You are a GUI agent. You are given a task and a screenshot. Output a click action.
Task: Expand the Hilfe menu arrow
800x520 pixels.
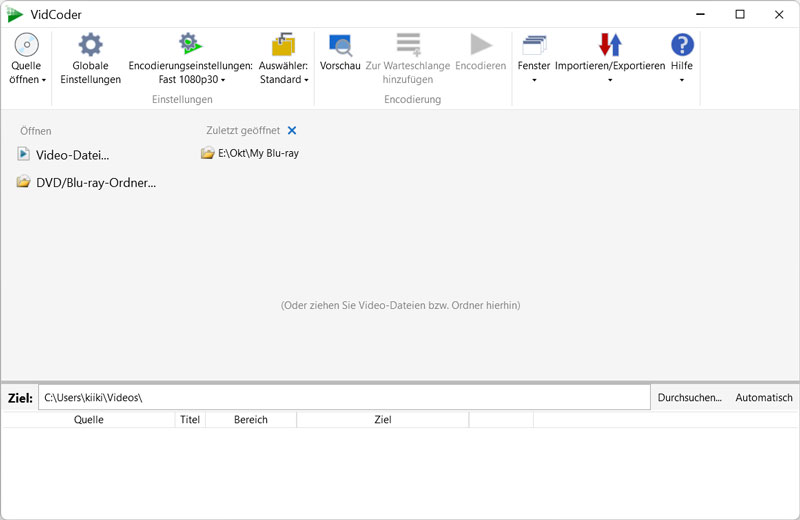pyautogui.click(x=682, y=80)
